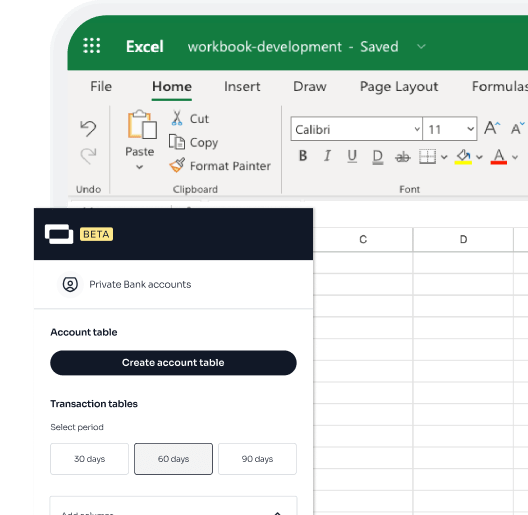Viewport: 528px width, 515px height.
Task: Switch to the Home tab
Action: 172,87
